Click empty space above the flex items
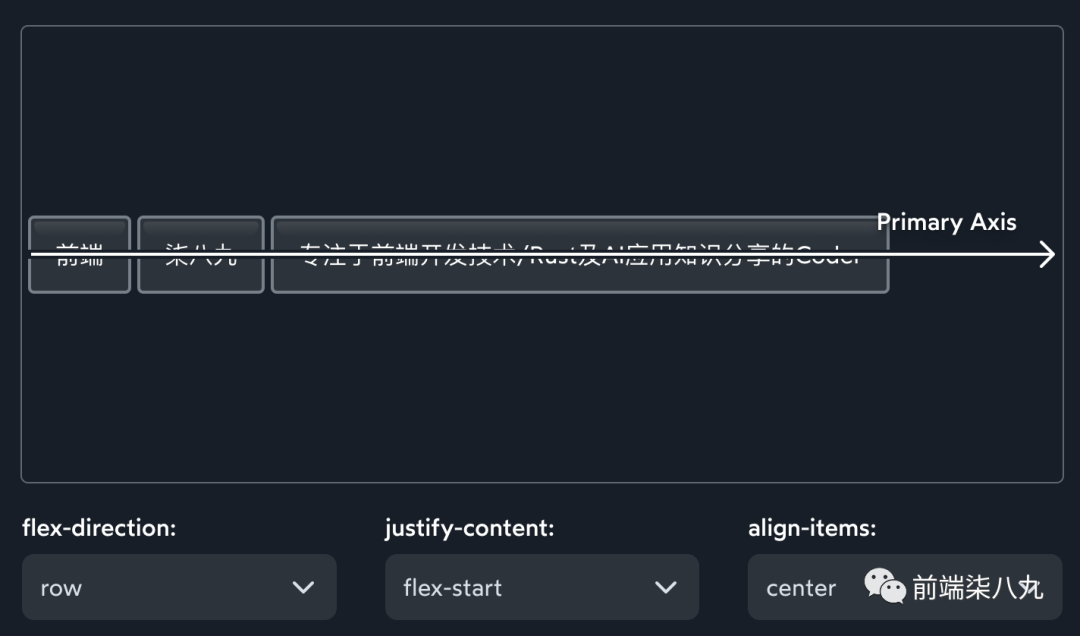Viewport: 1080px width, 636px height. coord(540,120)
